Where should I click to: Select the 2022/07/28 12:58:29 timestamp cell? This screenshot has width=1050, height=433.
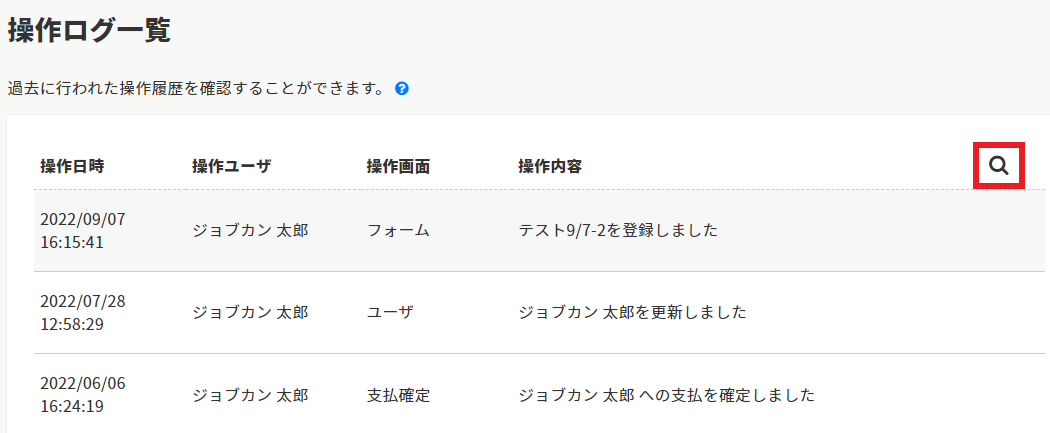coord(83,312)
